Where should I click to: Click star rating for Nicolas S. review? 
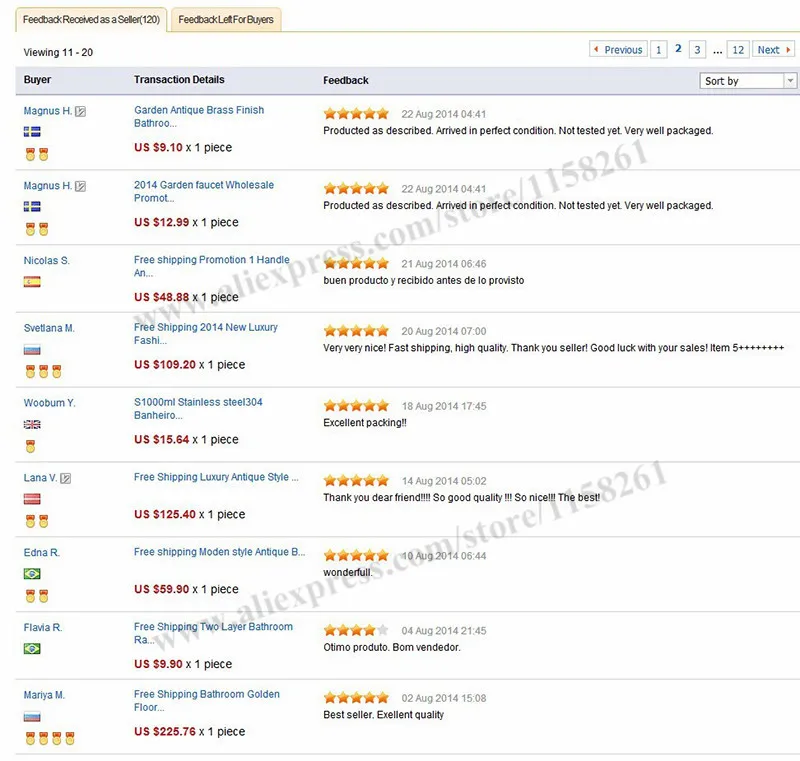click(356, 263)
